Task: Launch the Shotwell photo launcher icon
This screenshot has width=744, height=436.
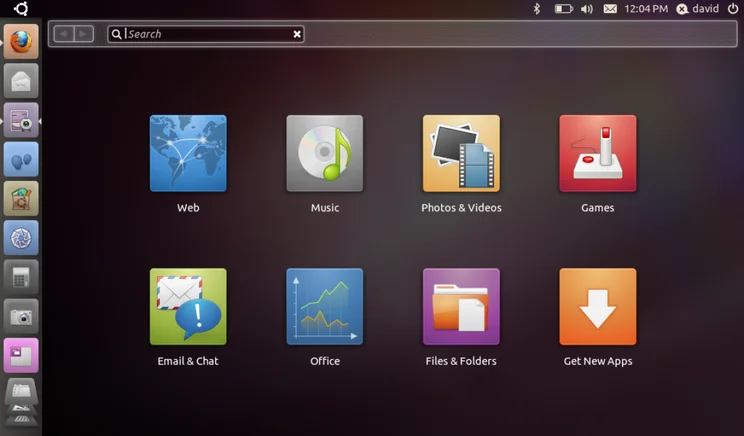Action: [x=21, y=238]
